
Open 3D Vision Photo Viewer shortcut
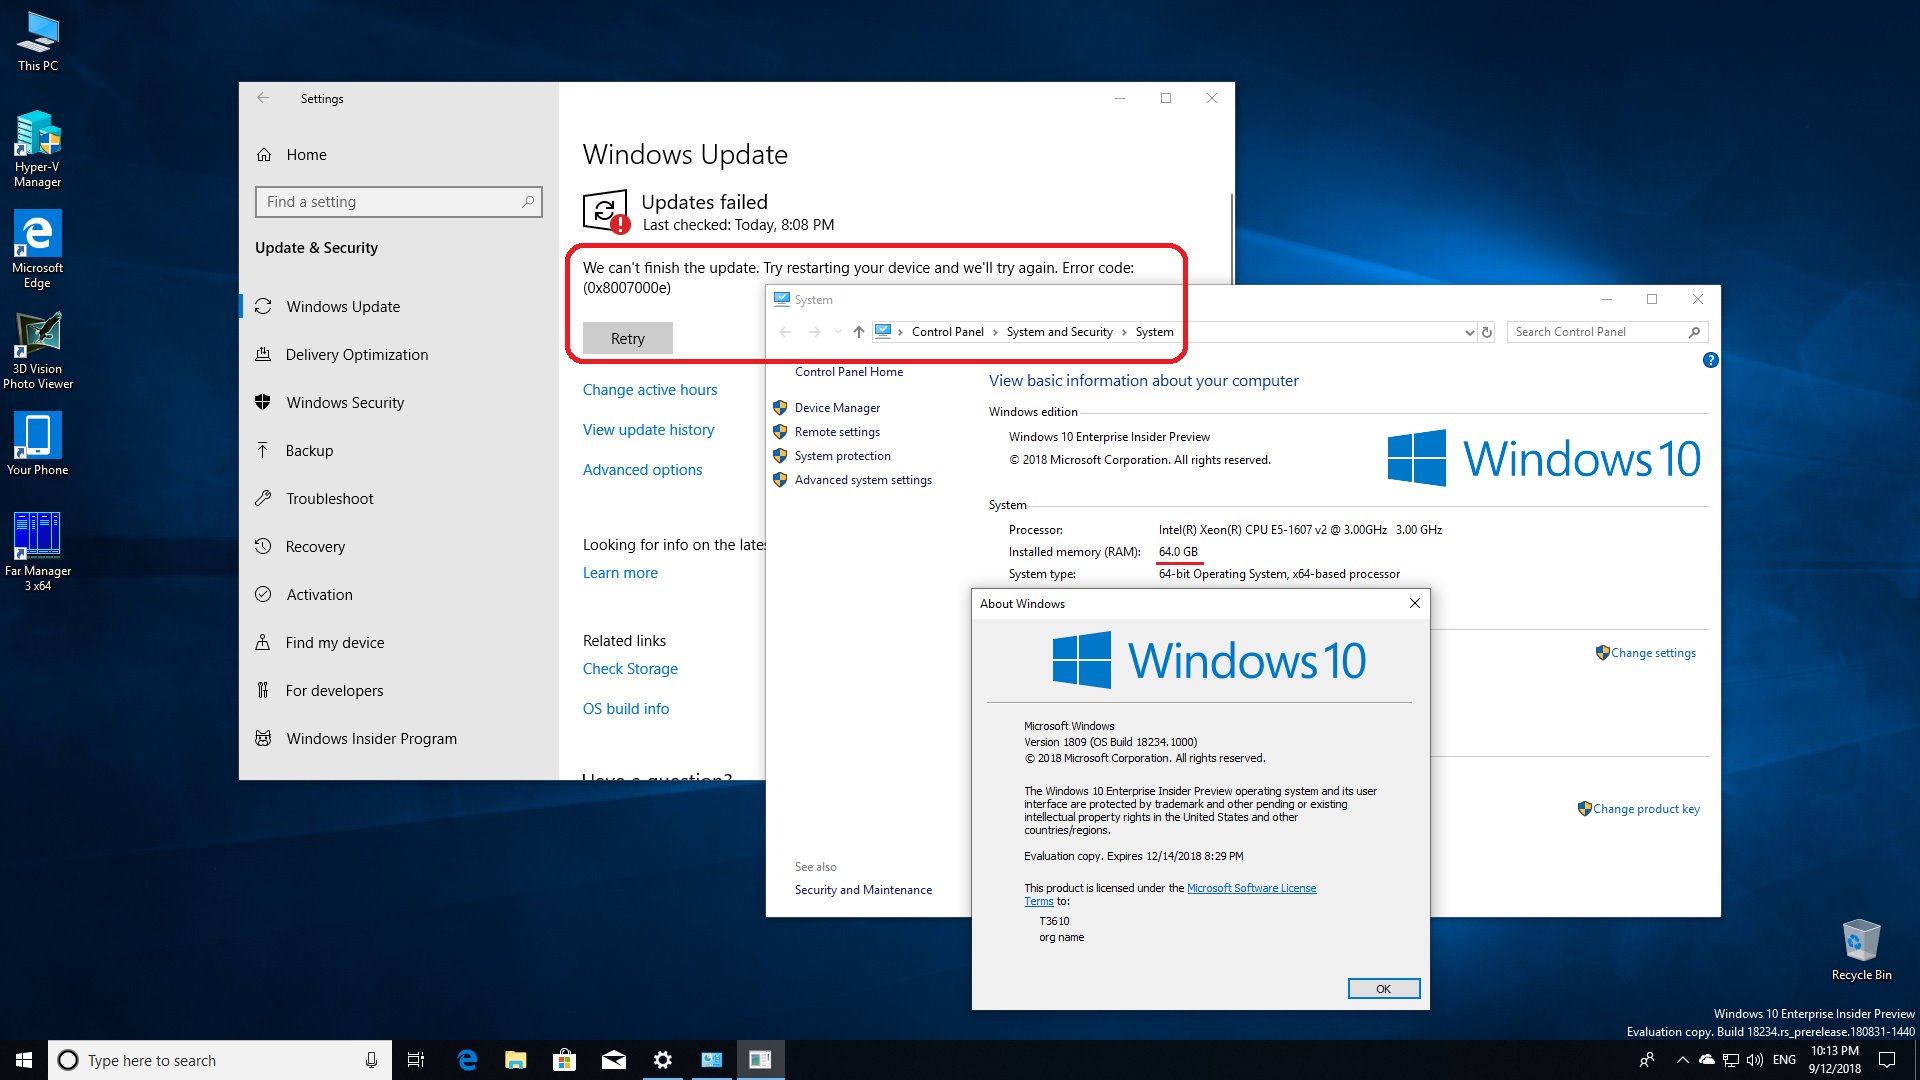pyautogui.click(x=38, y=350)
